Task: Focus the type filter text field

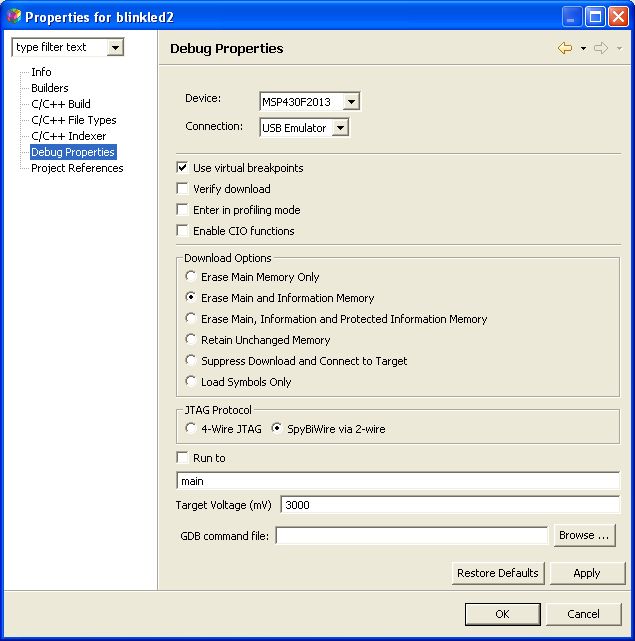Action: [61, 47]
